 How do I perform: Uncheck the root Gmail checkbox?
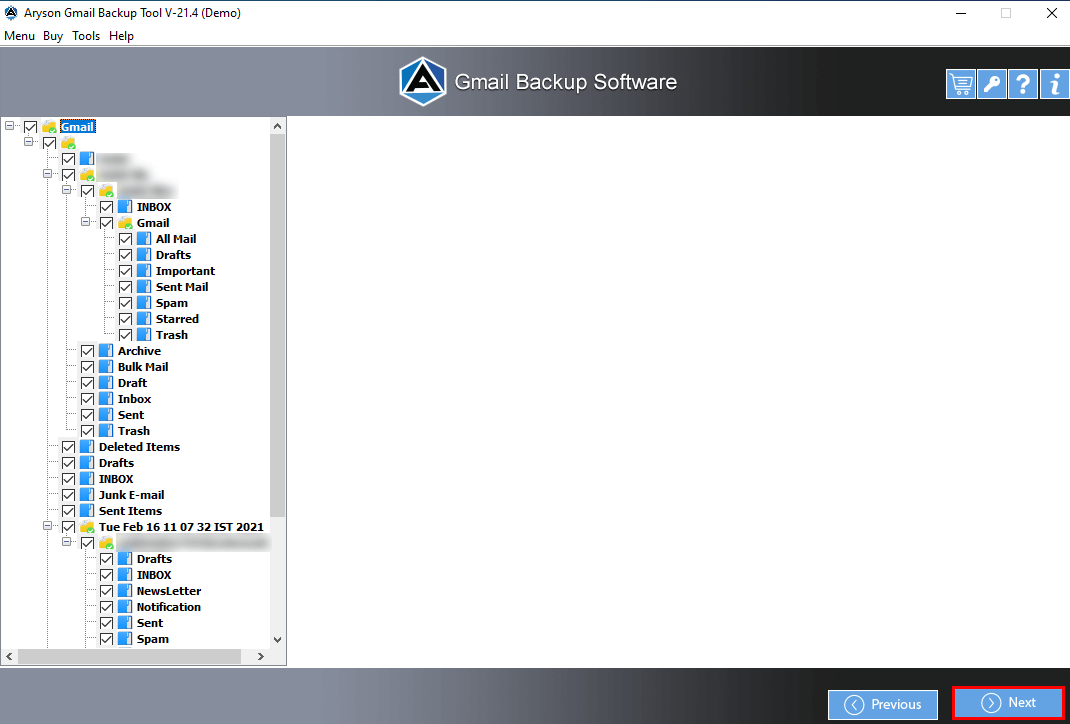pos(30,127)
